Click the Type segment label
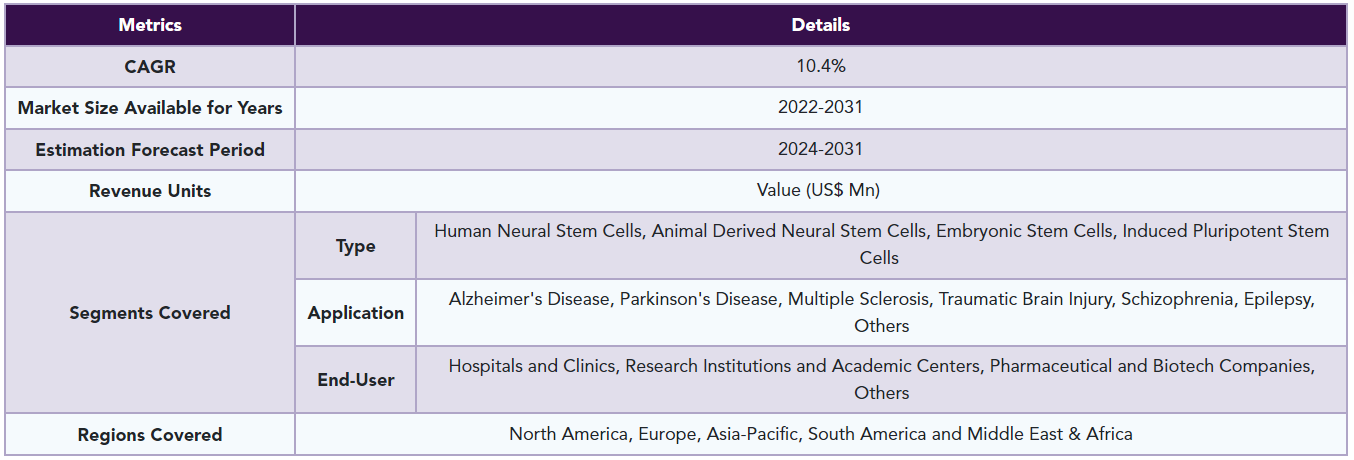This screenshot has height=460, width=1354. coord(355,246)
